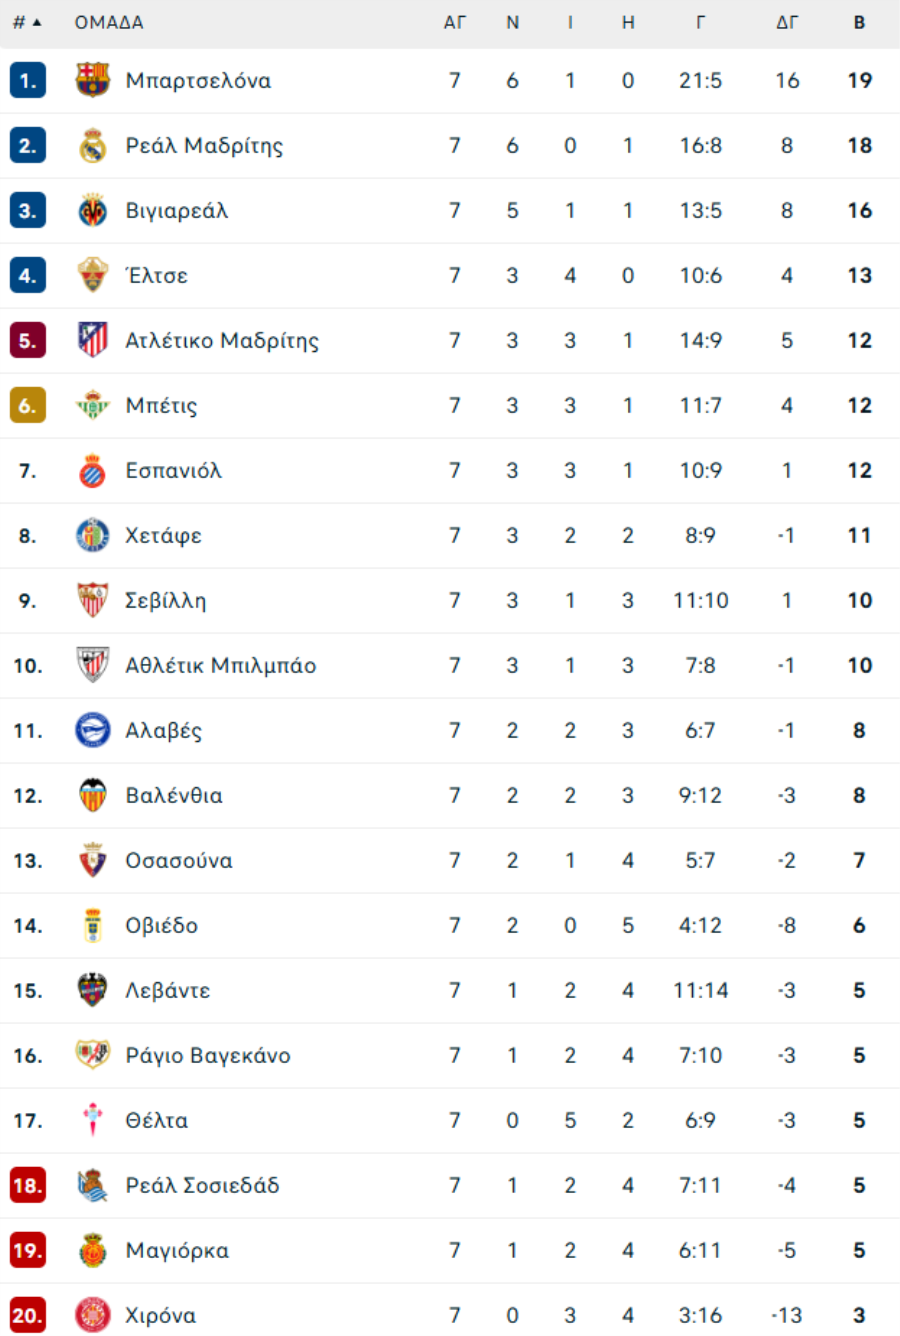Viewport: 900px width, 1336px height.
Task: Click the gold position 6 badge
Action: coord(28,406)
